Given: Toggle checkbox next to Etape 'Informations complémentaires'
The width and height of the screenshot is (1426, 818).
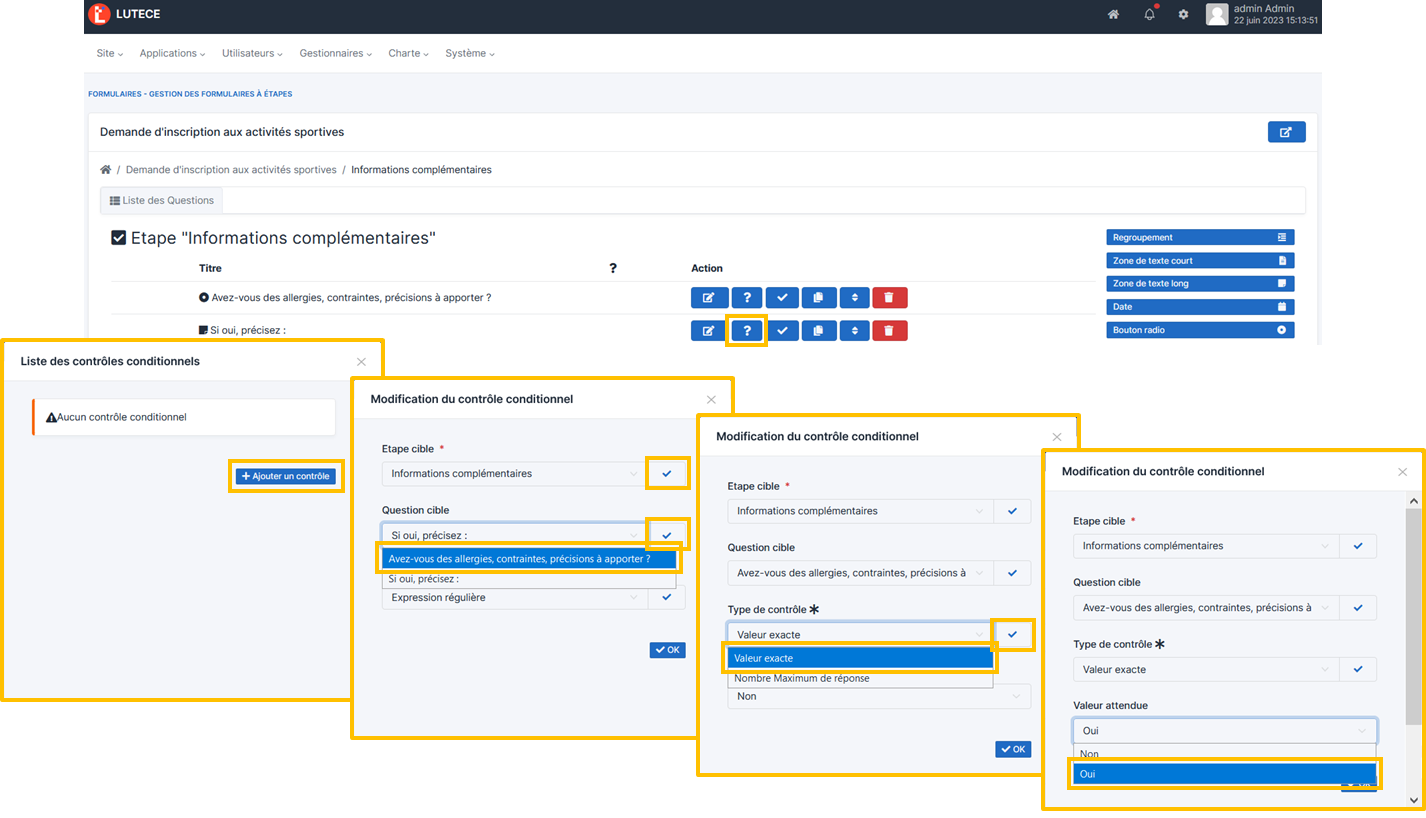Looking at the screenshot, I should (118, 238).
